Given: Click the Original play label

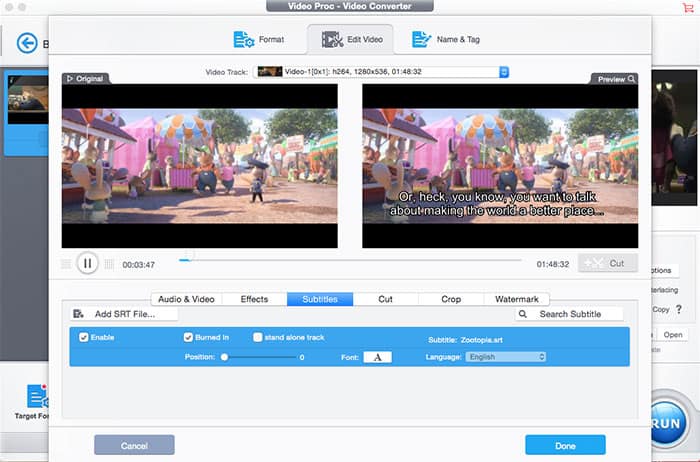Looking at the screenshot, I should click(85, 79).
